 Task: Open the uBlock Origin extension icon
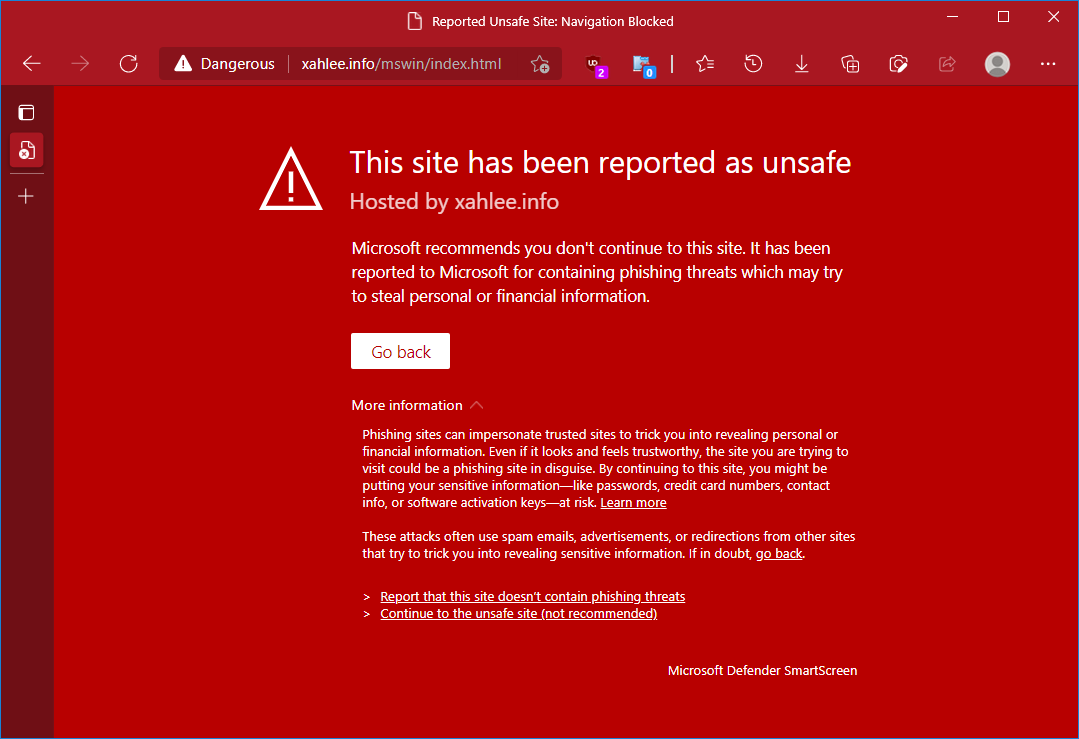pos(595,65)
